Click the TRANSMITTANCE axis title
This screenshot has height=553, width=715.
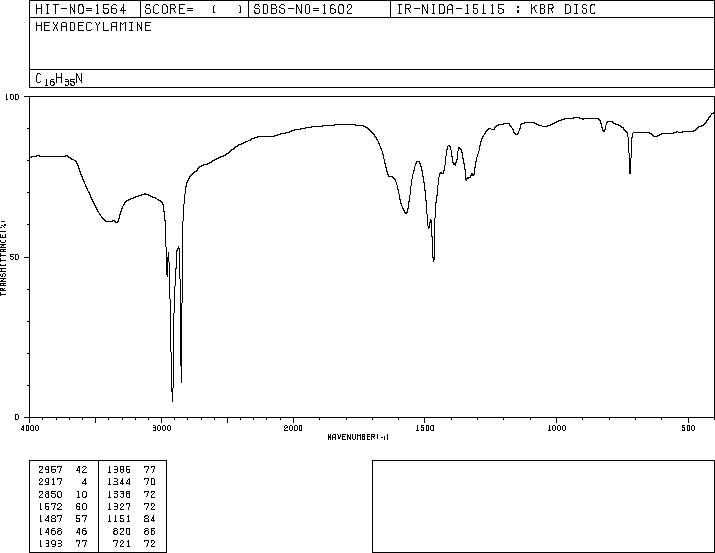pos(3,258)
